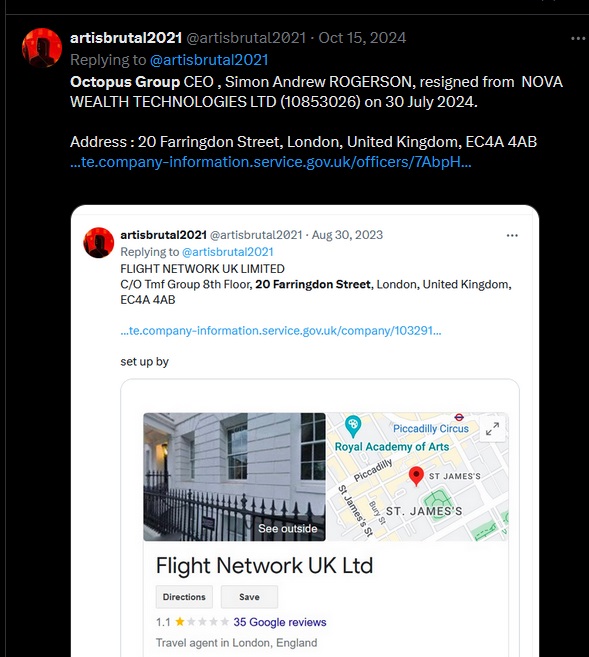Click the yellow rating star
The width and height of the screenshot is (589, 657).
tap(180, 622)
